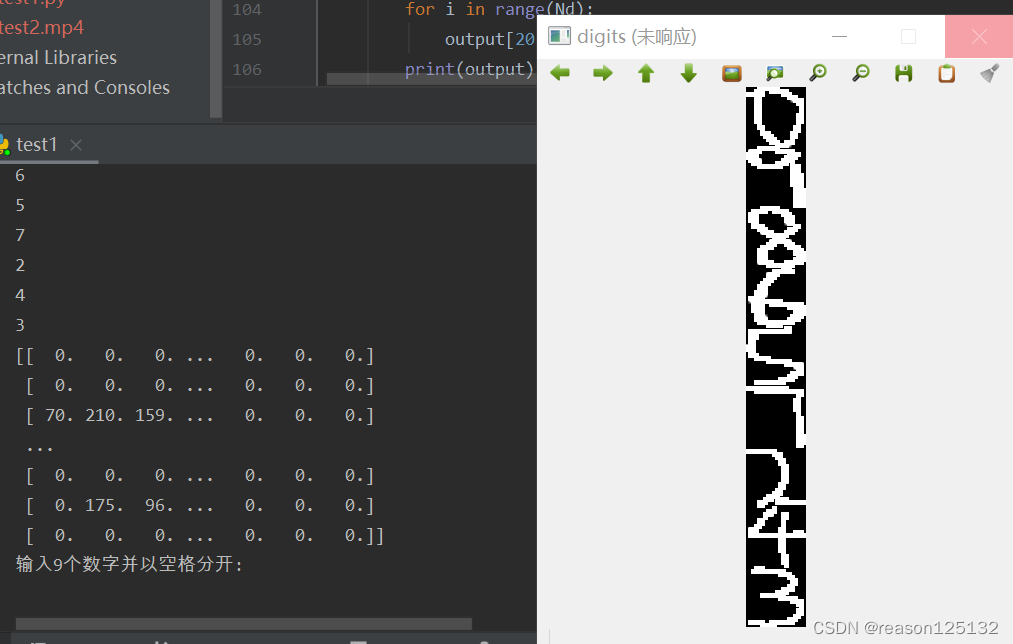Click the back arrow in digits toolbar

559,72
